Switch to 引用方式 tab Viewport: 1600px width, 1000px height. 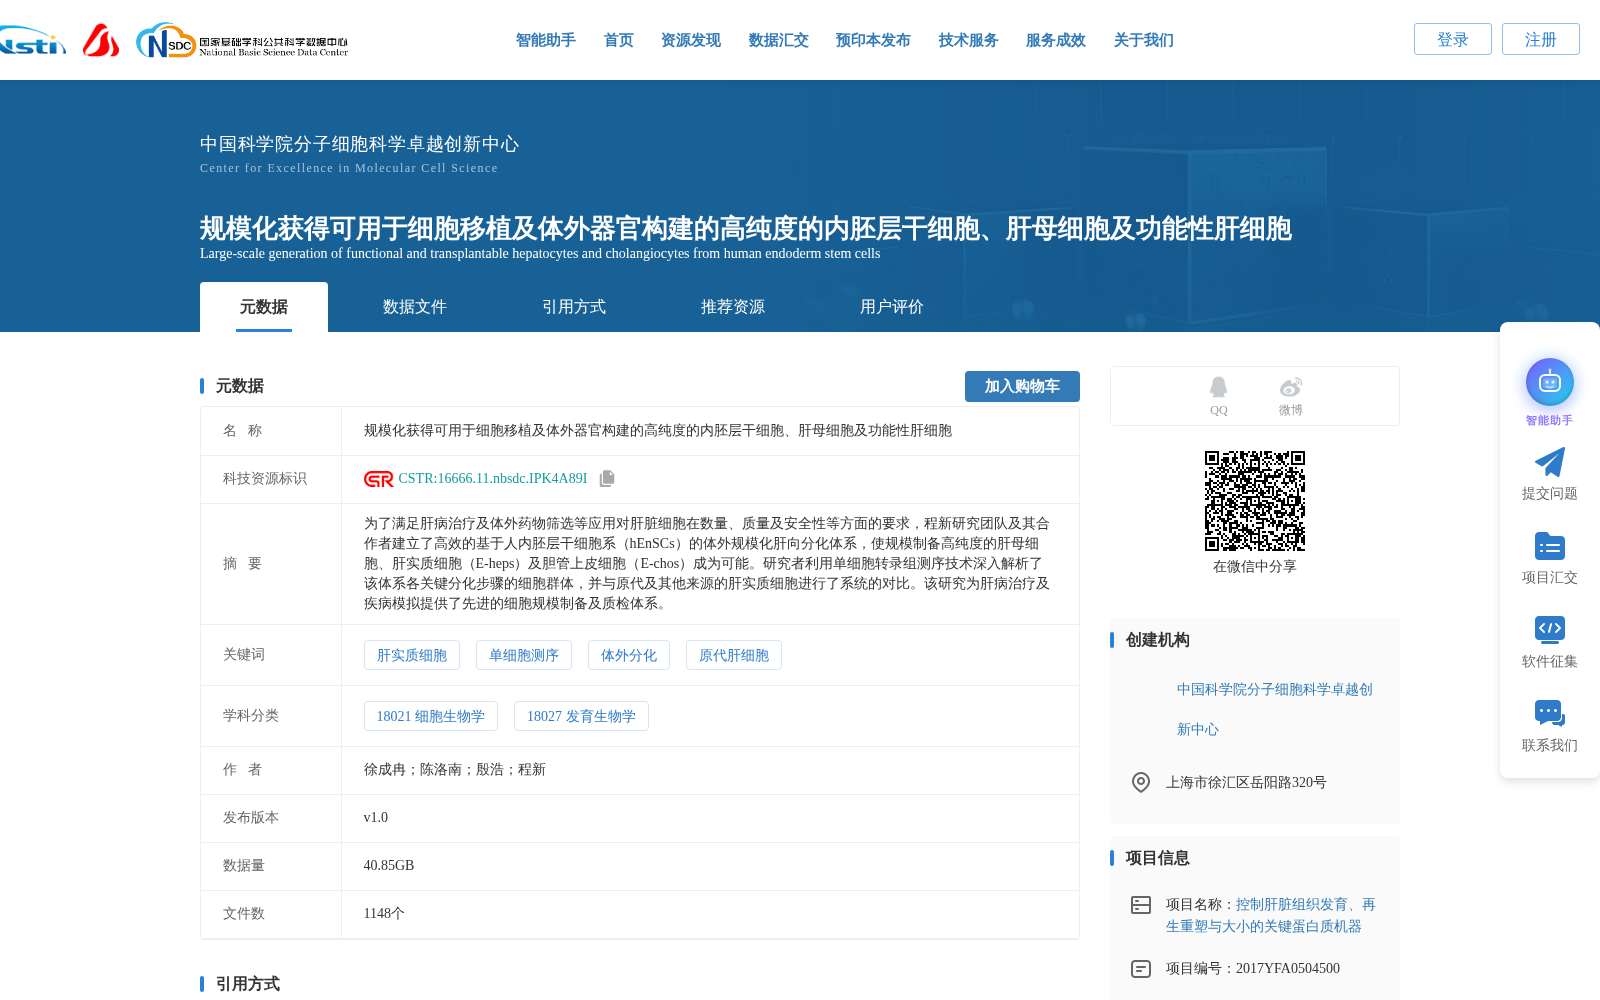tap(574, 307)
